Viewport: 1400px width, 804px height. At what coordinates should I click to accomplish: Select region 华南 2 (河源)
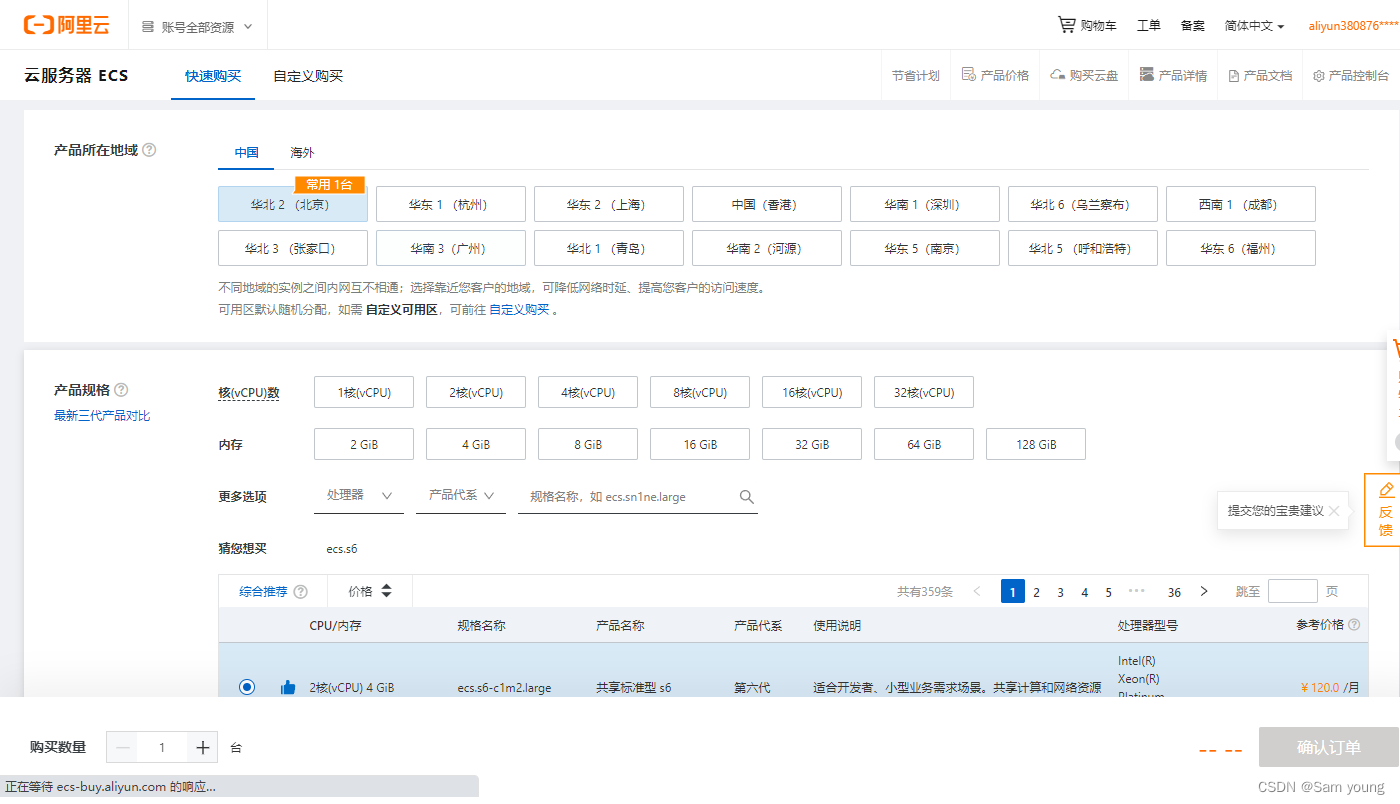(x=767, y=248)
